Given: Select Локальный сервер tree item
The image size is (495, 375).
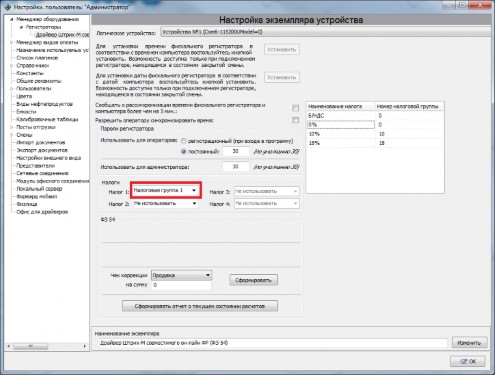Looking at the screenshot, I should (39, 189).
